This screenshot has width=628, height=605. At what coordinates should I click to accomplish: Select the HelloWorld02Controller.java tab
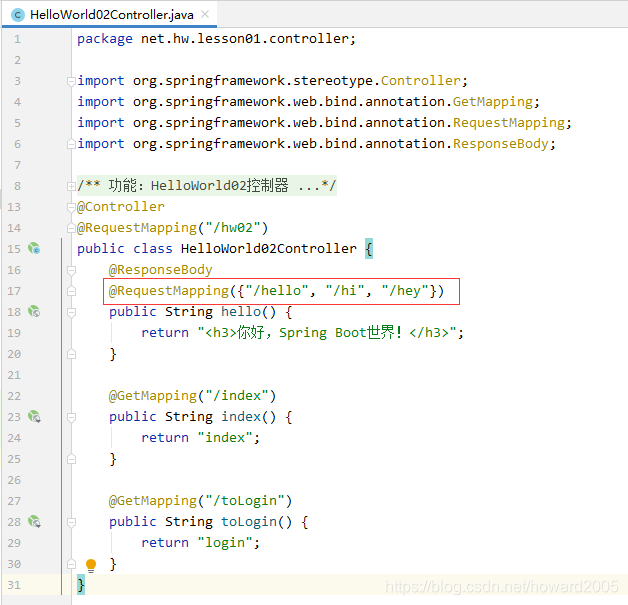tap(109, 15)
